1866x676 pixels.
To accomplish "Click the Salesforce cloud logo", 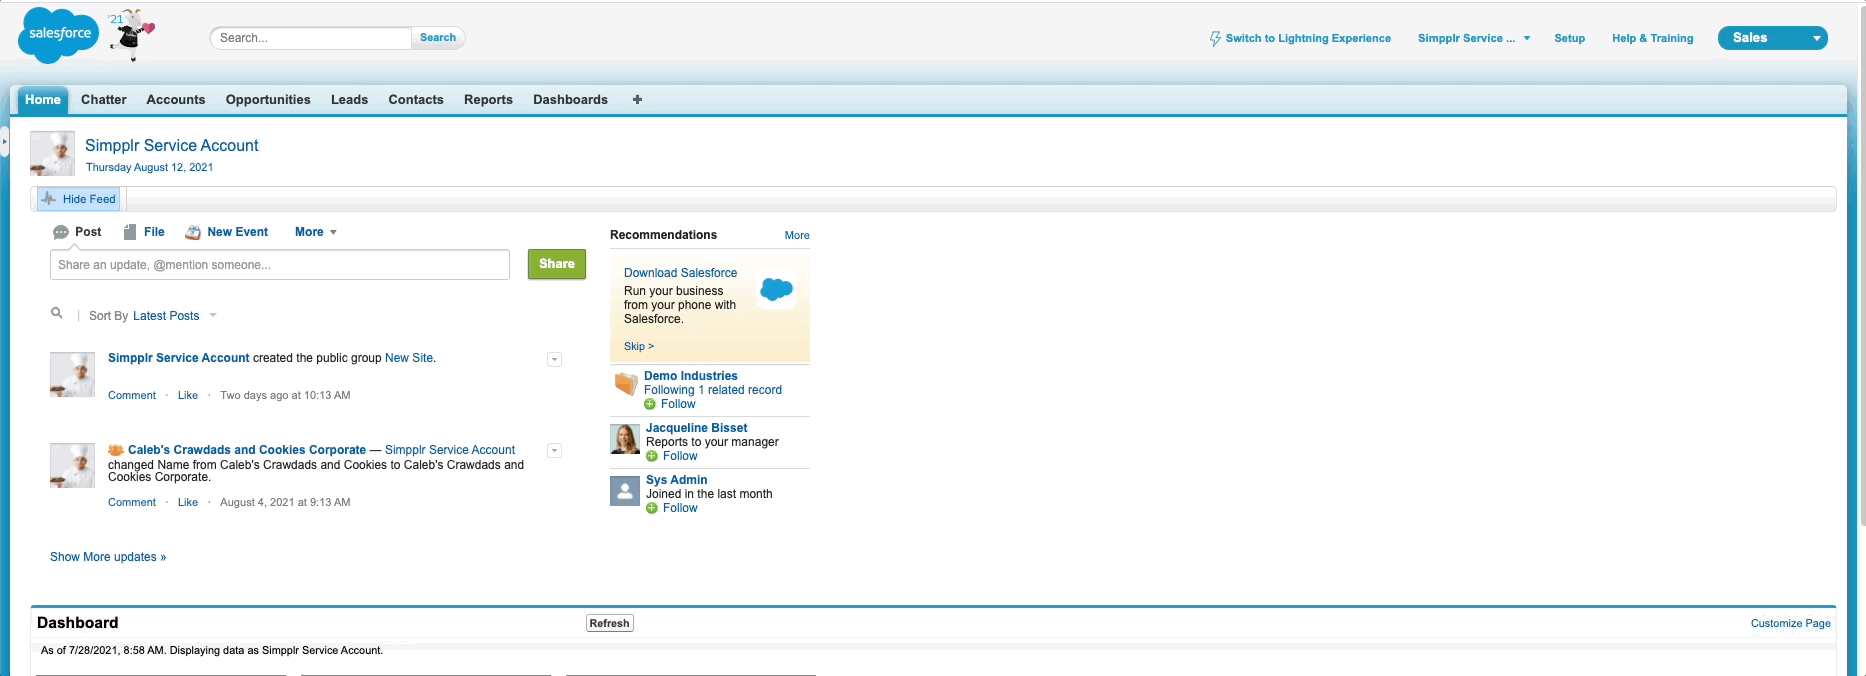I will (x=59, y=34).
